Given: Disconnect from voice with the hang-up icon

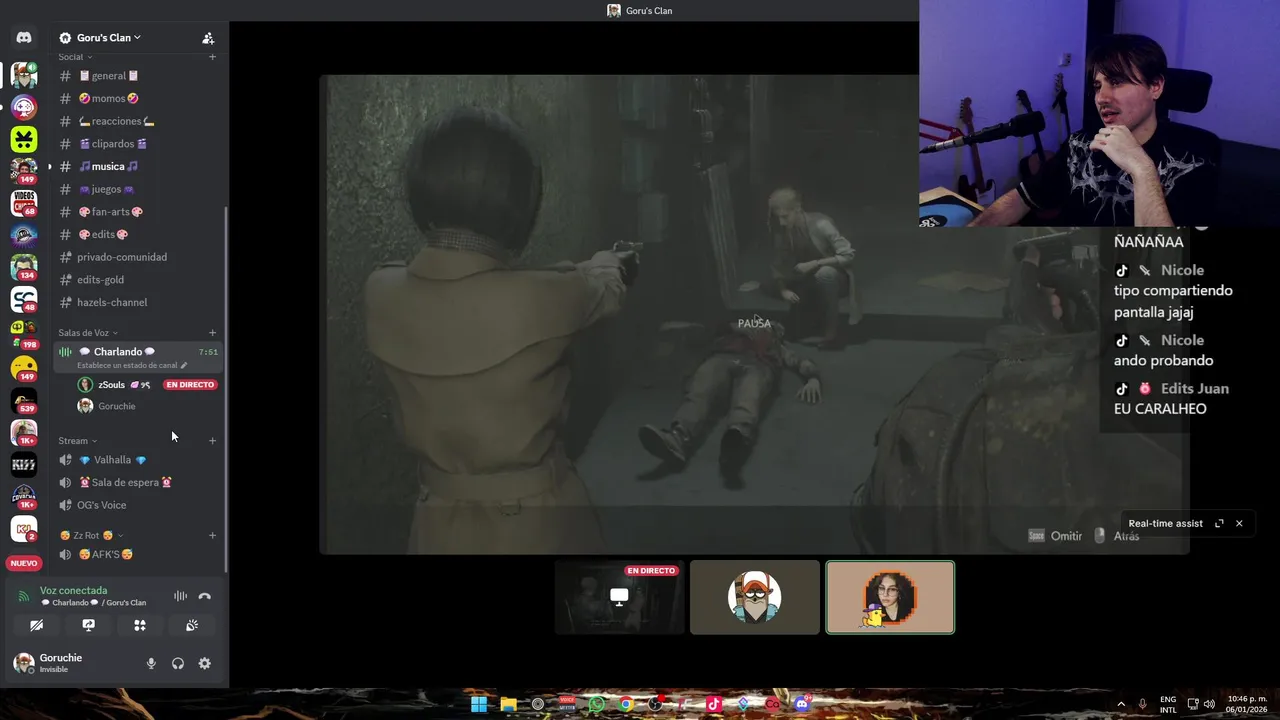Looking at the screenshot, I should 205,596.
